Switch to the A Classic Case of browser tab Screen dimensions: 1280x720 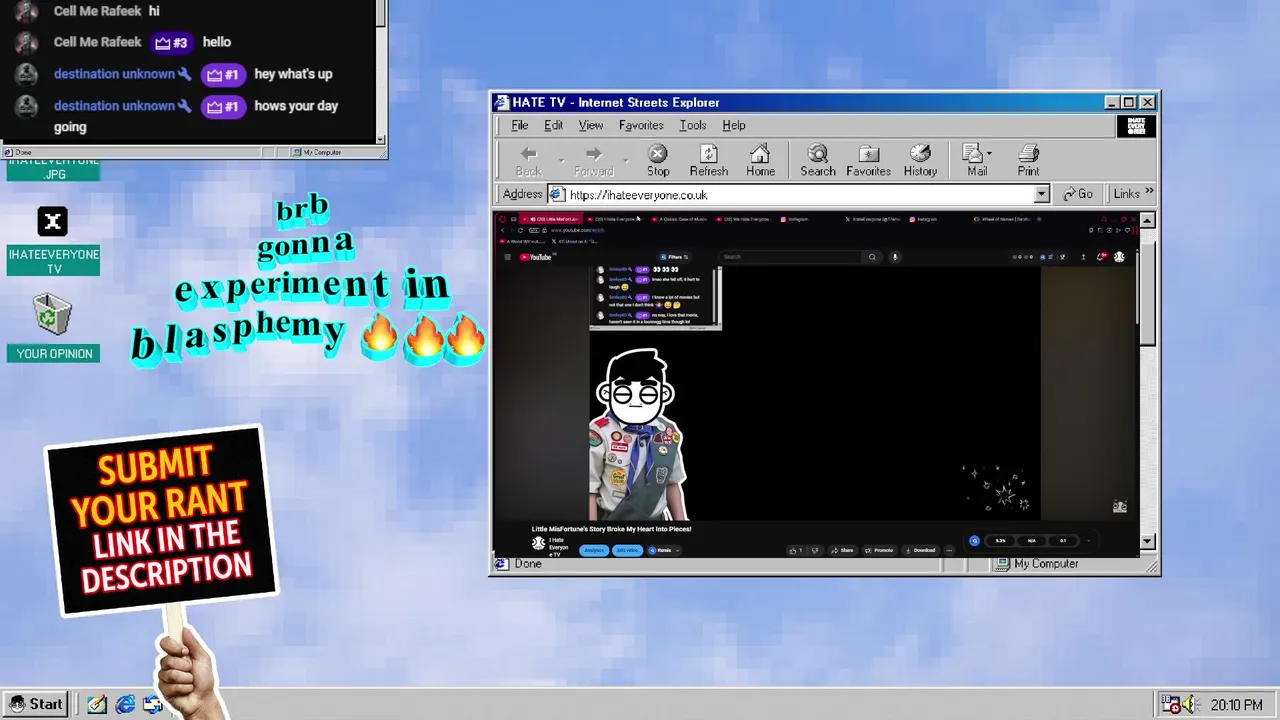[x=679, y=219]
